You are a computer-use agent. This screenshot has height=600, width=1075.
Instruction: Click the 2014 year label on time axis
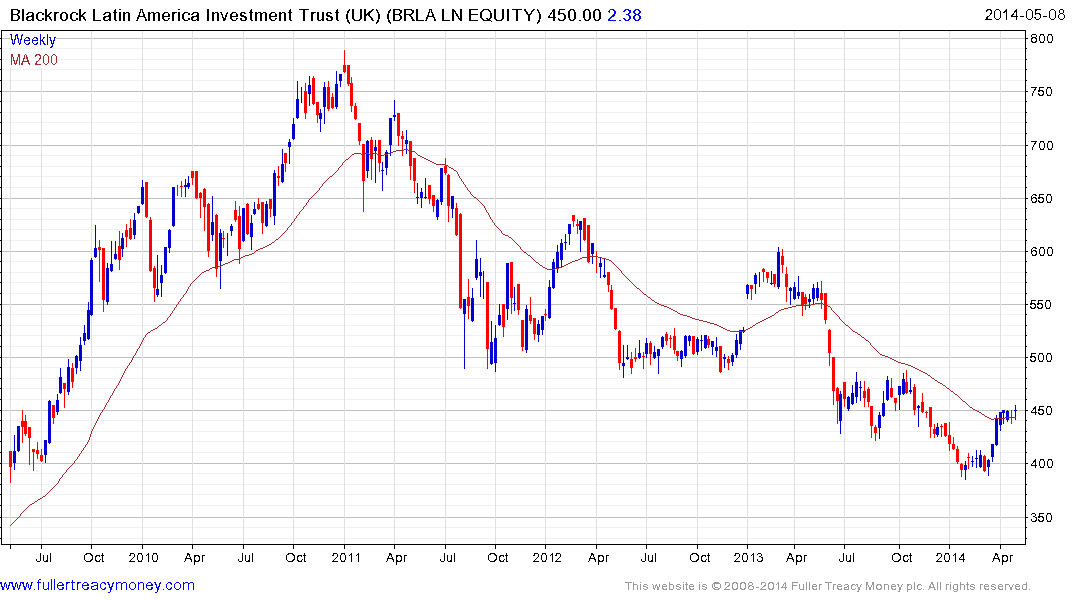(x=950, y=557)
